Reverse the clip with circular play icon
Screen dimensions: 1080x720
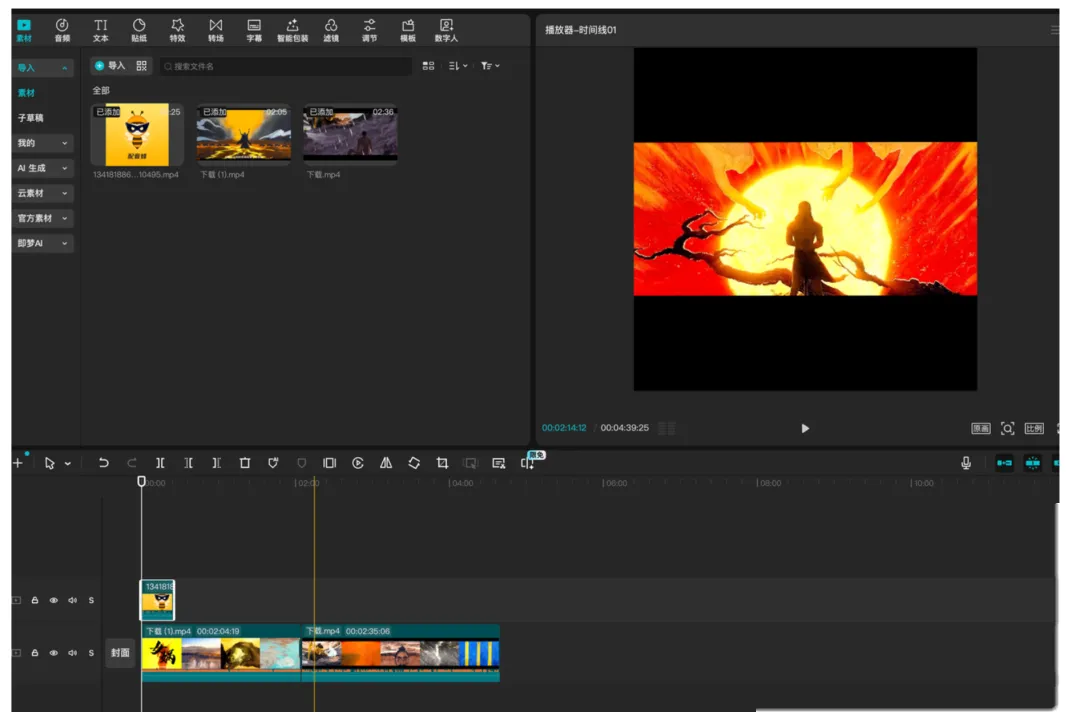click(x=357, y=463)
